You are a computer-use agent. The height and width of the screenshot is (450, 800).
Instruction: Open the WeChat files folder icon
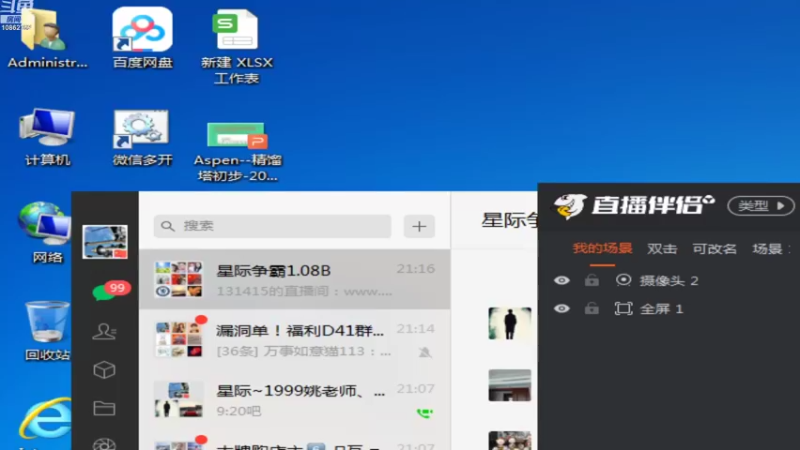[104, 408]
